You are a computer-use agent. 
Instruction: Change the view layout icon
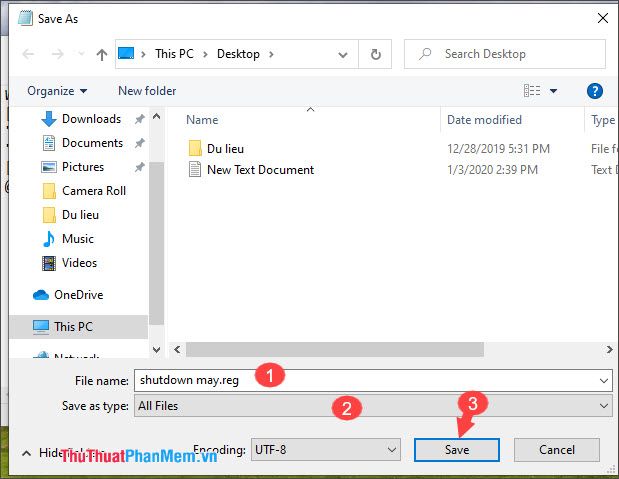pyautogui.click(x=532, y=91)
